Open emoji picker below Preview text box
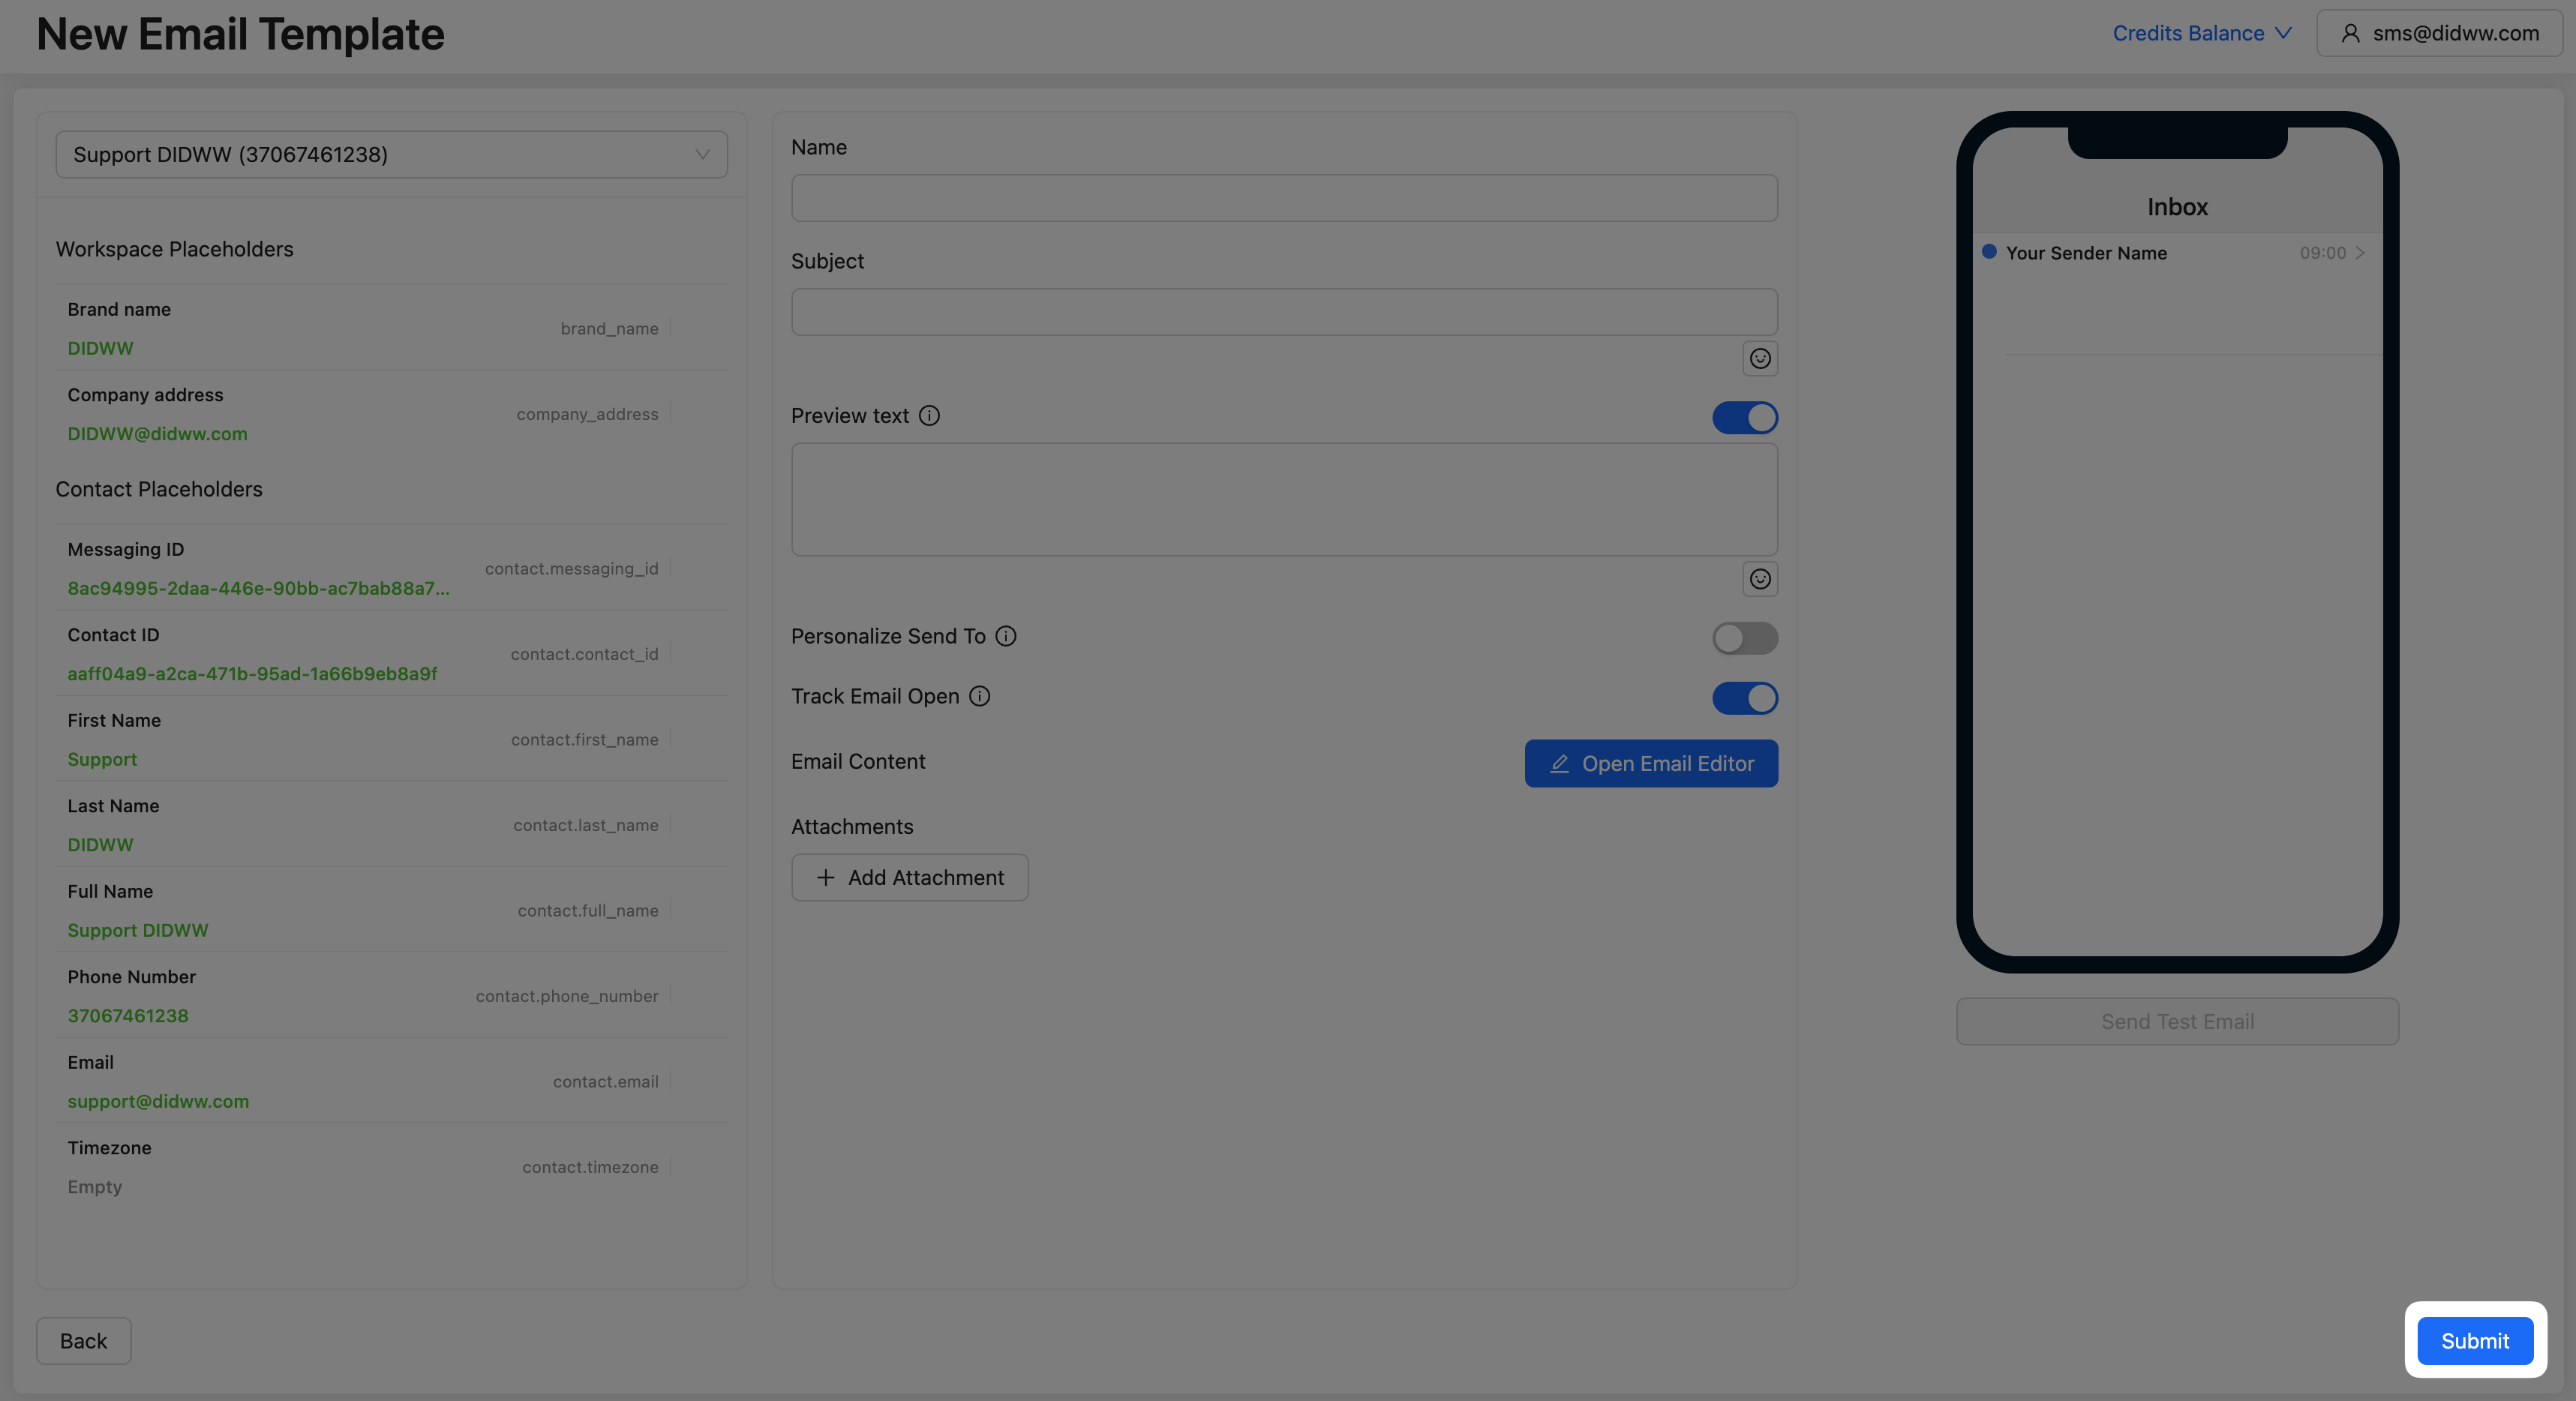The height and width of the screenshot is (1401, 2576). point(1759,579)
